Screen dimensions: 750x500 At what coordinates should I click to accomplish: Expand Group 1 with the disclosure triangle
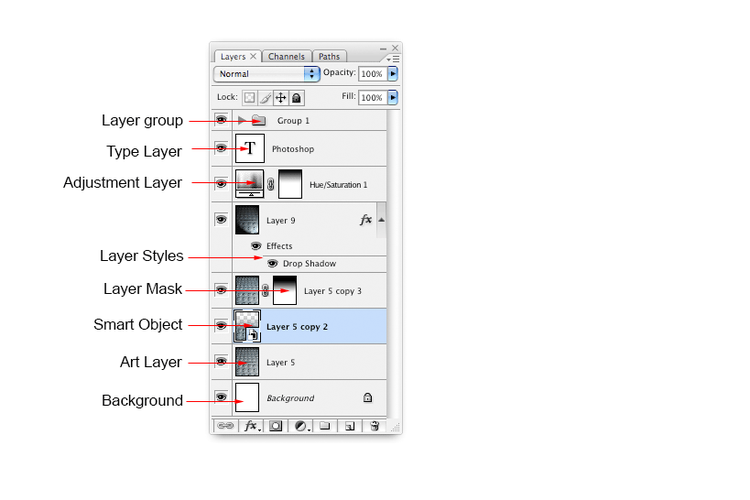click(242, 120)
